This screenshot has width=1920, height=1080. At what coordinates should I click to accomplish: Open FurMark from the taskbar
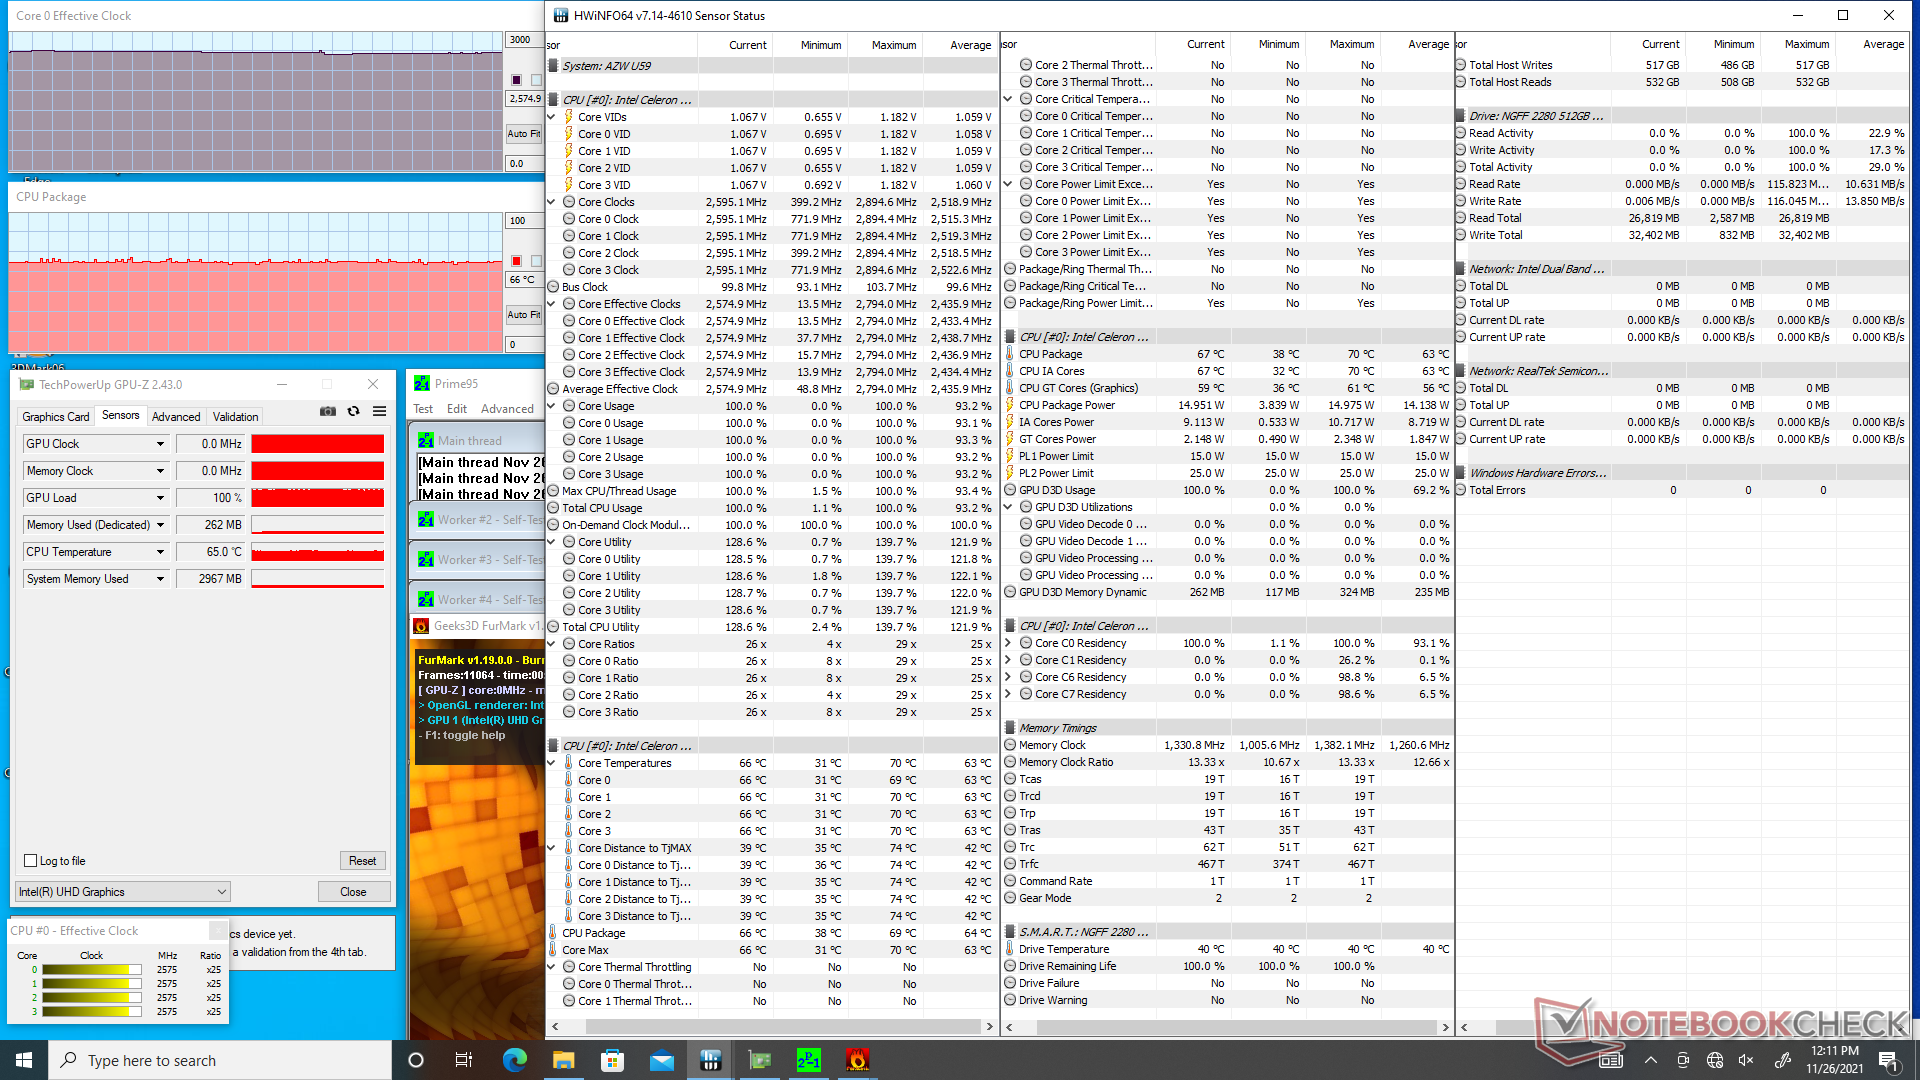click(x=857, y=1060)
